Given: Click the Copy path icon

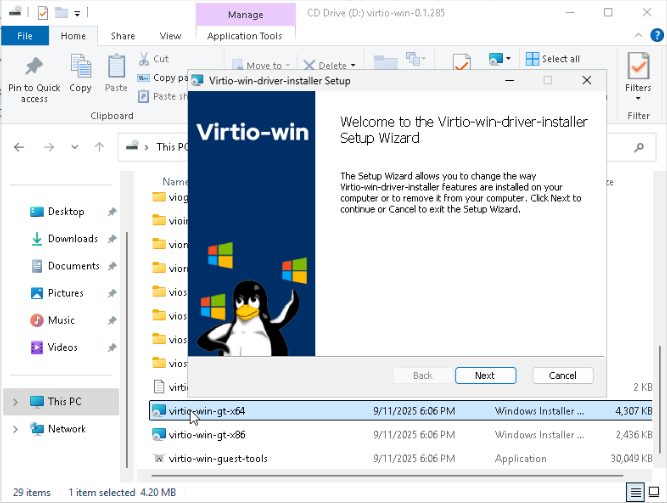Looking at the screenshot, I should [143, 78].
